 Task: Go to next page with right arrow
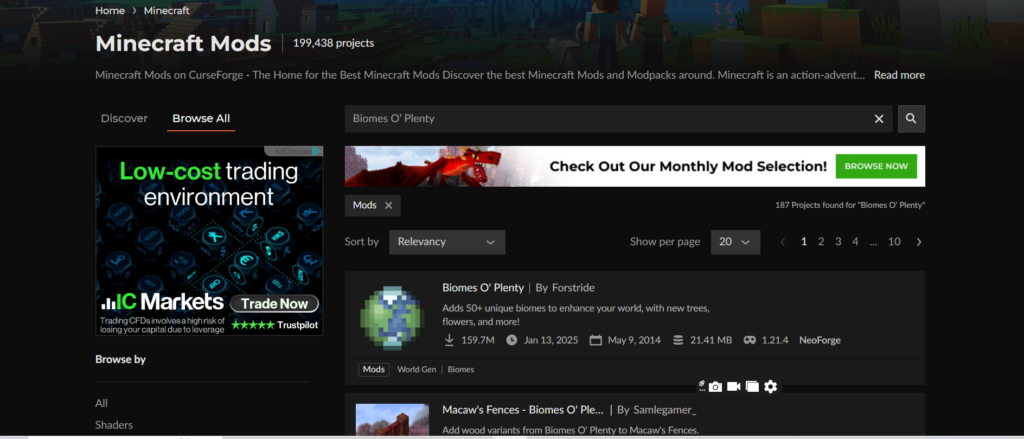point(919,242)
